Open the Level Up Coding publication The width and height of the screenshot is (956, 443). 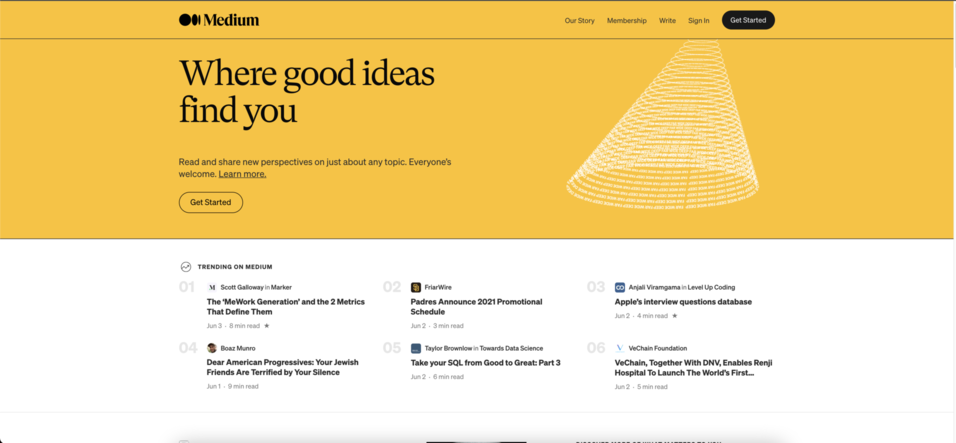coord(711,287)
